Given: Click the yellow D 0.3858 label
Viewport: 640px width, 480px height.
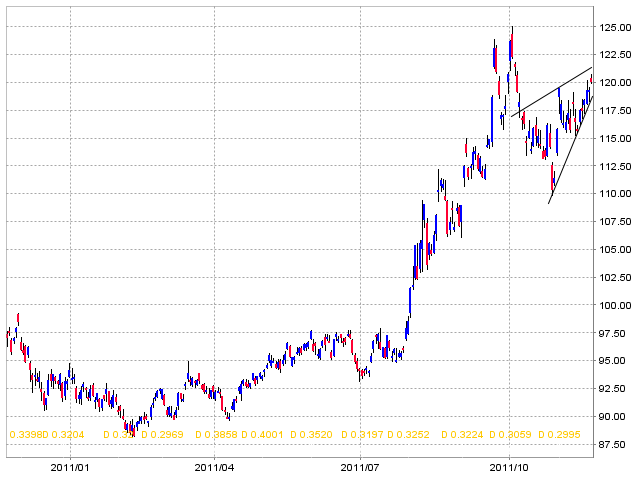Looking at the screenshot, I should 216,435.
